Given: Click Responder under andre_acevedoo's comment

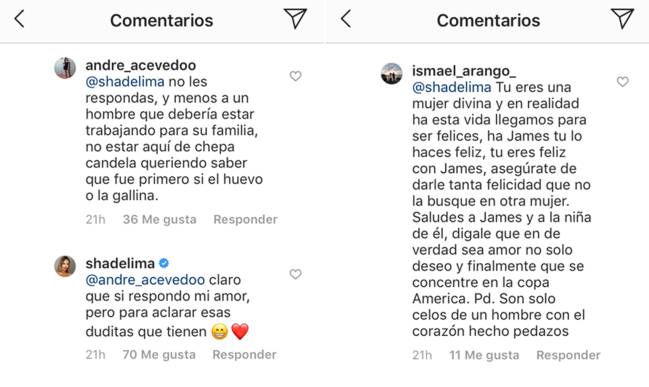Looking at the screenshot, I should tap(245, 219).
